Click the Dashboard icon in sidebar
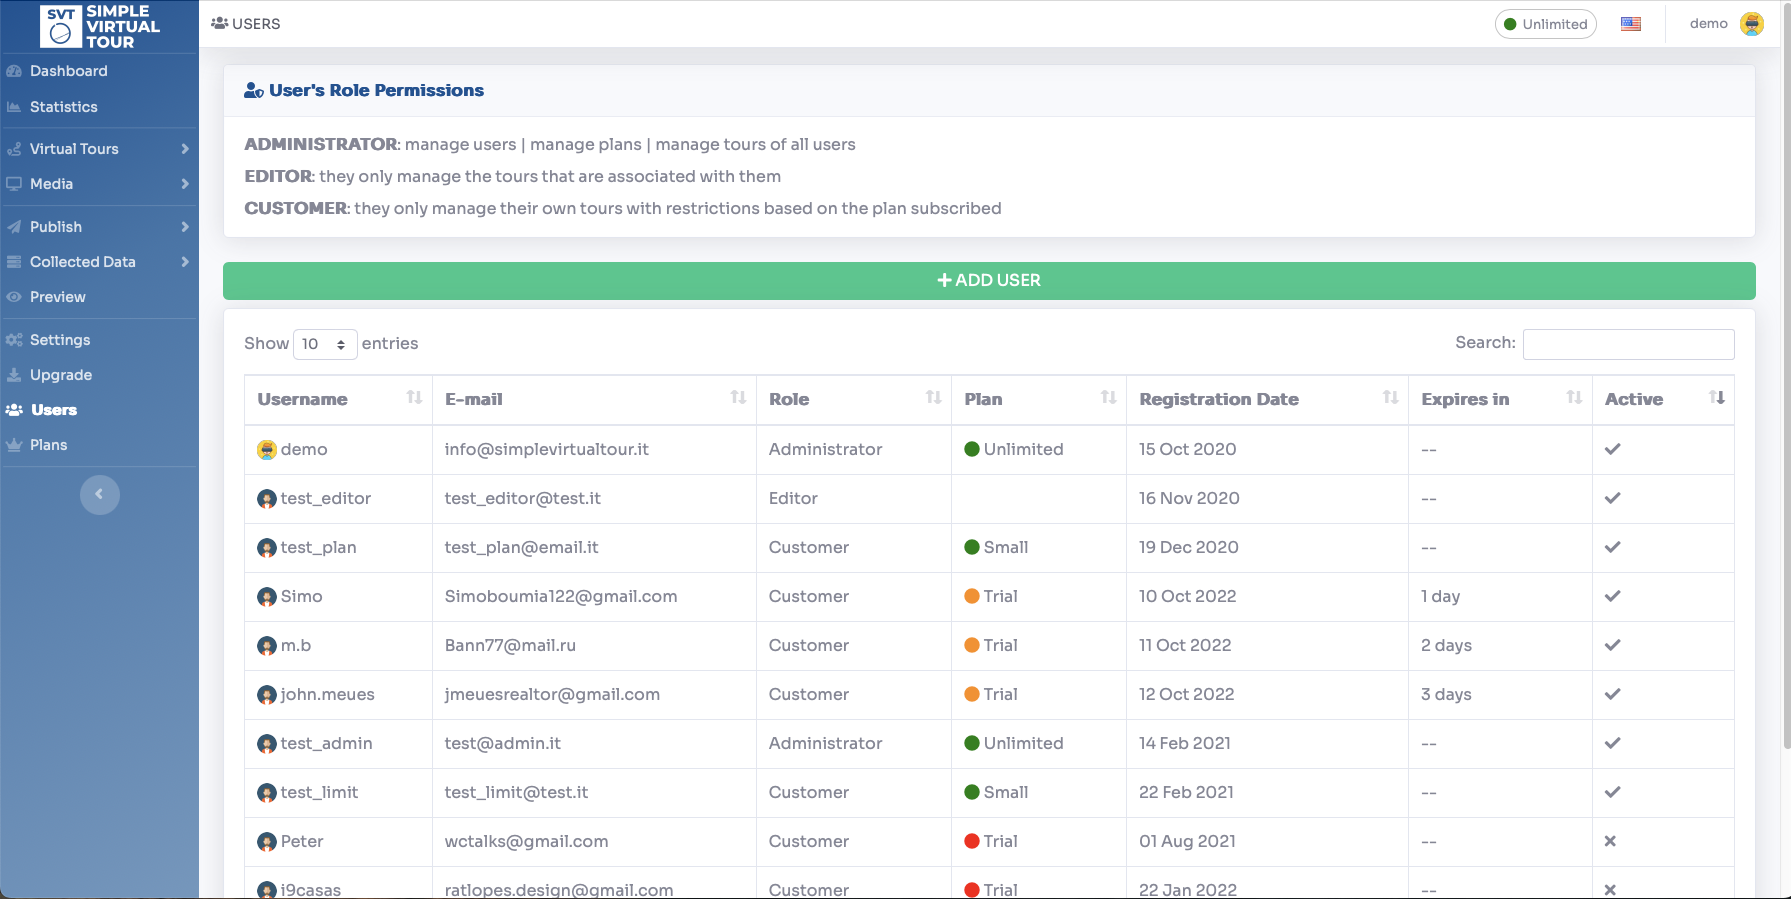The height and width of the screenshot is (899, 1791). pyautogui.click(x=14, y=71)
